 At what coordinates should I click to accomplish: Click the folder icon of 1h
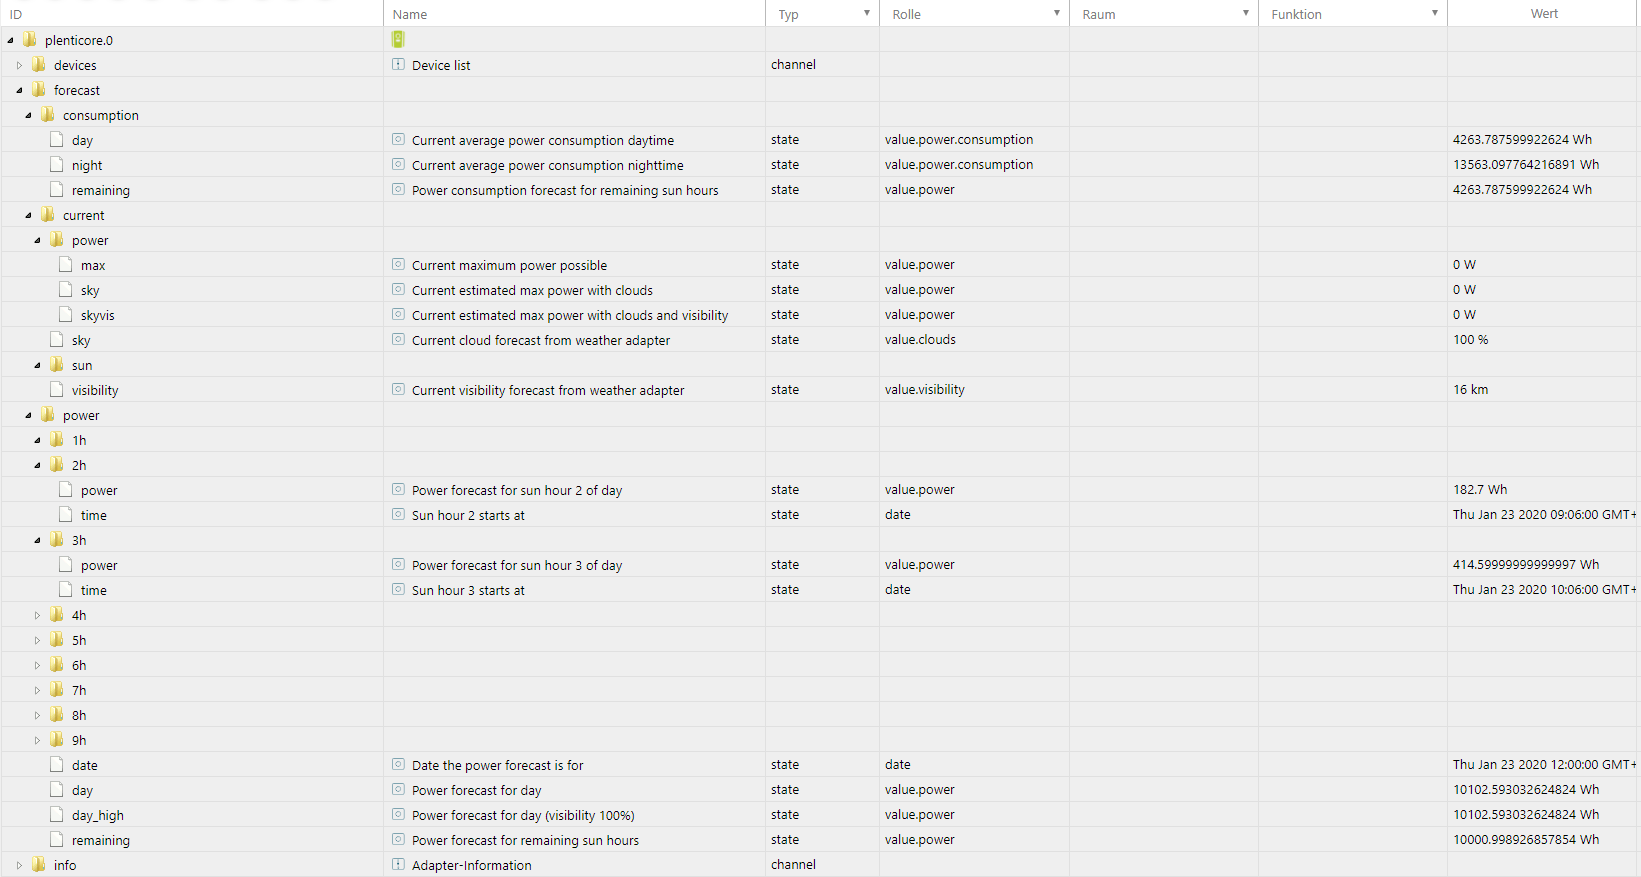57,439
